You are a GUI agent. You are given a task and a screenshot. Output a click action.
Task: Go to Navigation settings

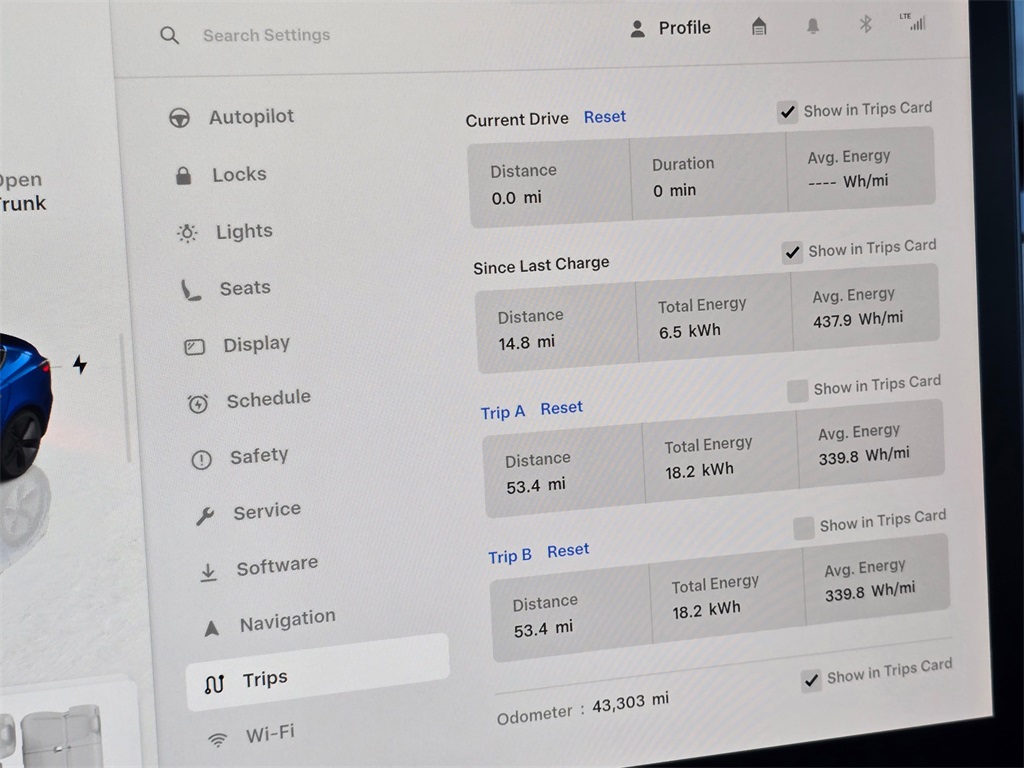(286, 622)
